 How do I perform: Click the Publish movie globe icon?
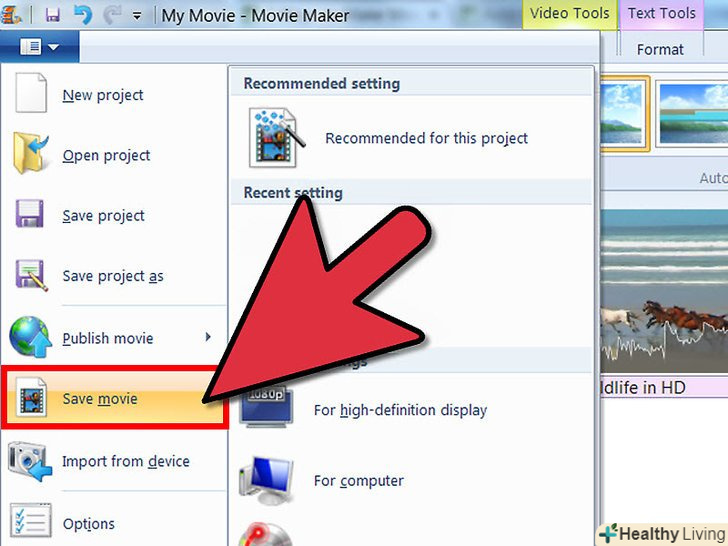click(30, 337)
